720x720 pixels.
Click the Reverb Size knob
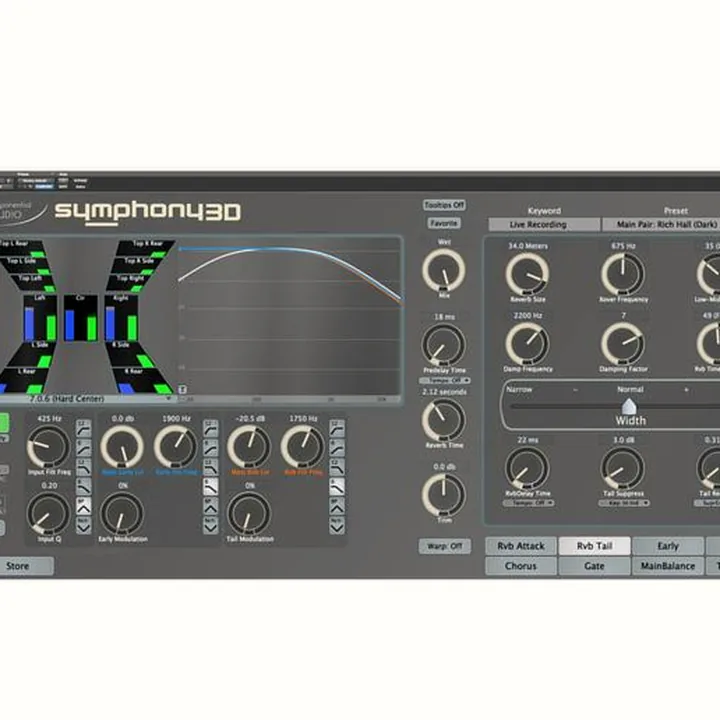pyautogui.click(x=527, y=274)
